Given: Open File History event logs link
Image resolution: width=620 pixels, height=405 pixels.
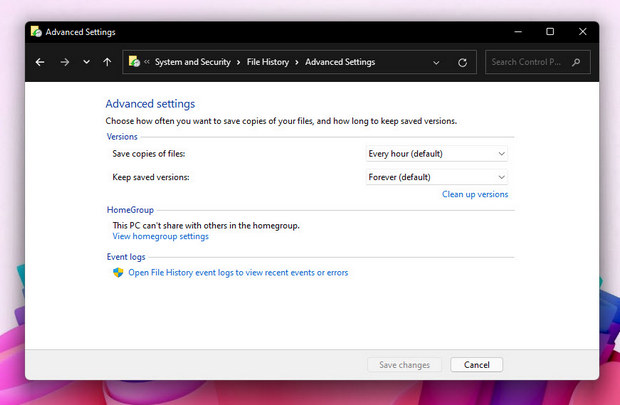Looking at the screenshot, I should pos(238,273).
